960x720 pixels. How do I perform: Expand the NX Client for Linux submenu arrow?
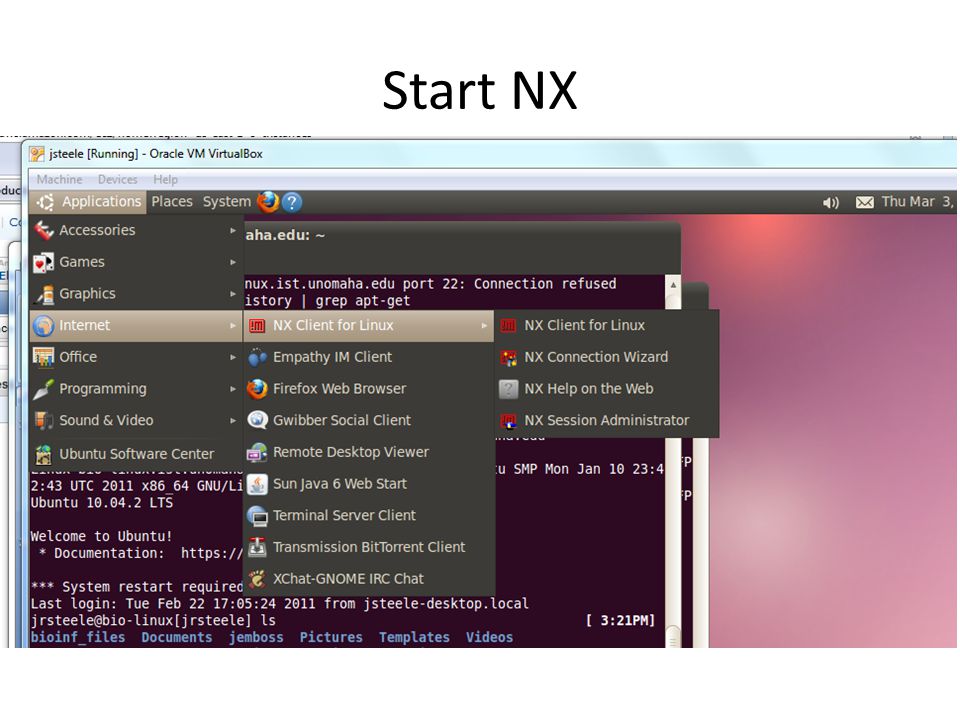coord(484,326)
